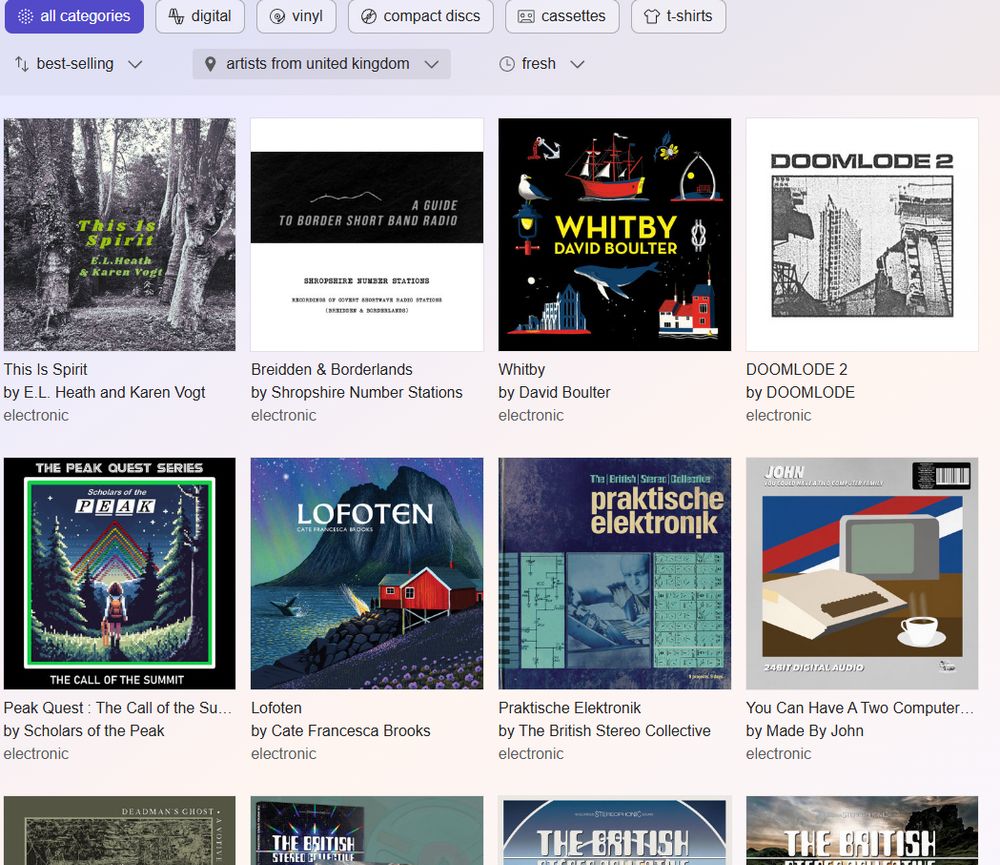The width and height of the screenshot is (1000, 865).
Task: Click by The British Stereo Collective
Action: (x=605, y=730)
